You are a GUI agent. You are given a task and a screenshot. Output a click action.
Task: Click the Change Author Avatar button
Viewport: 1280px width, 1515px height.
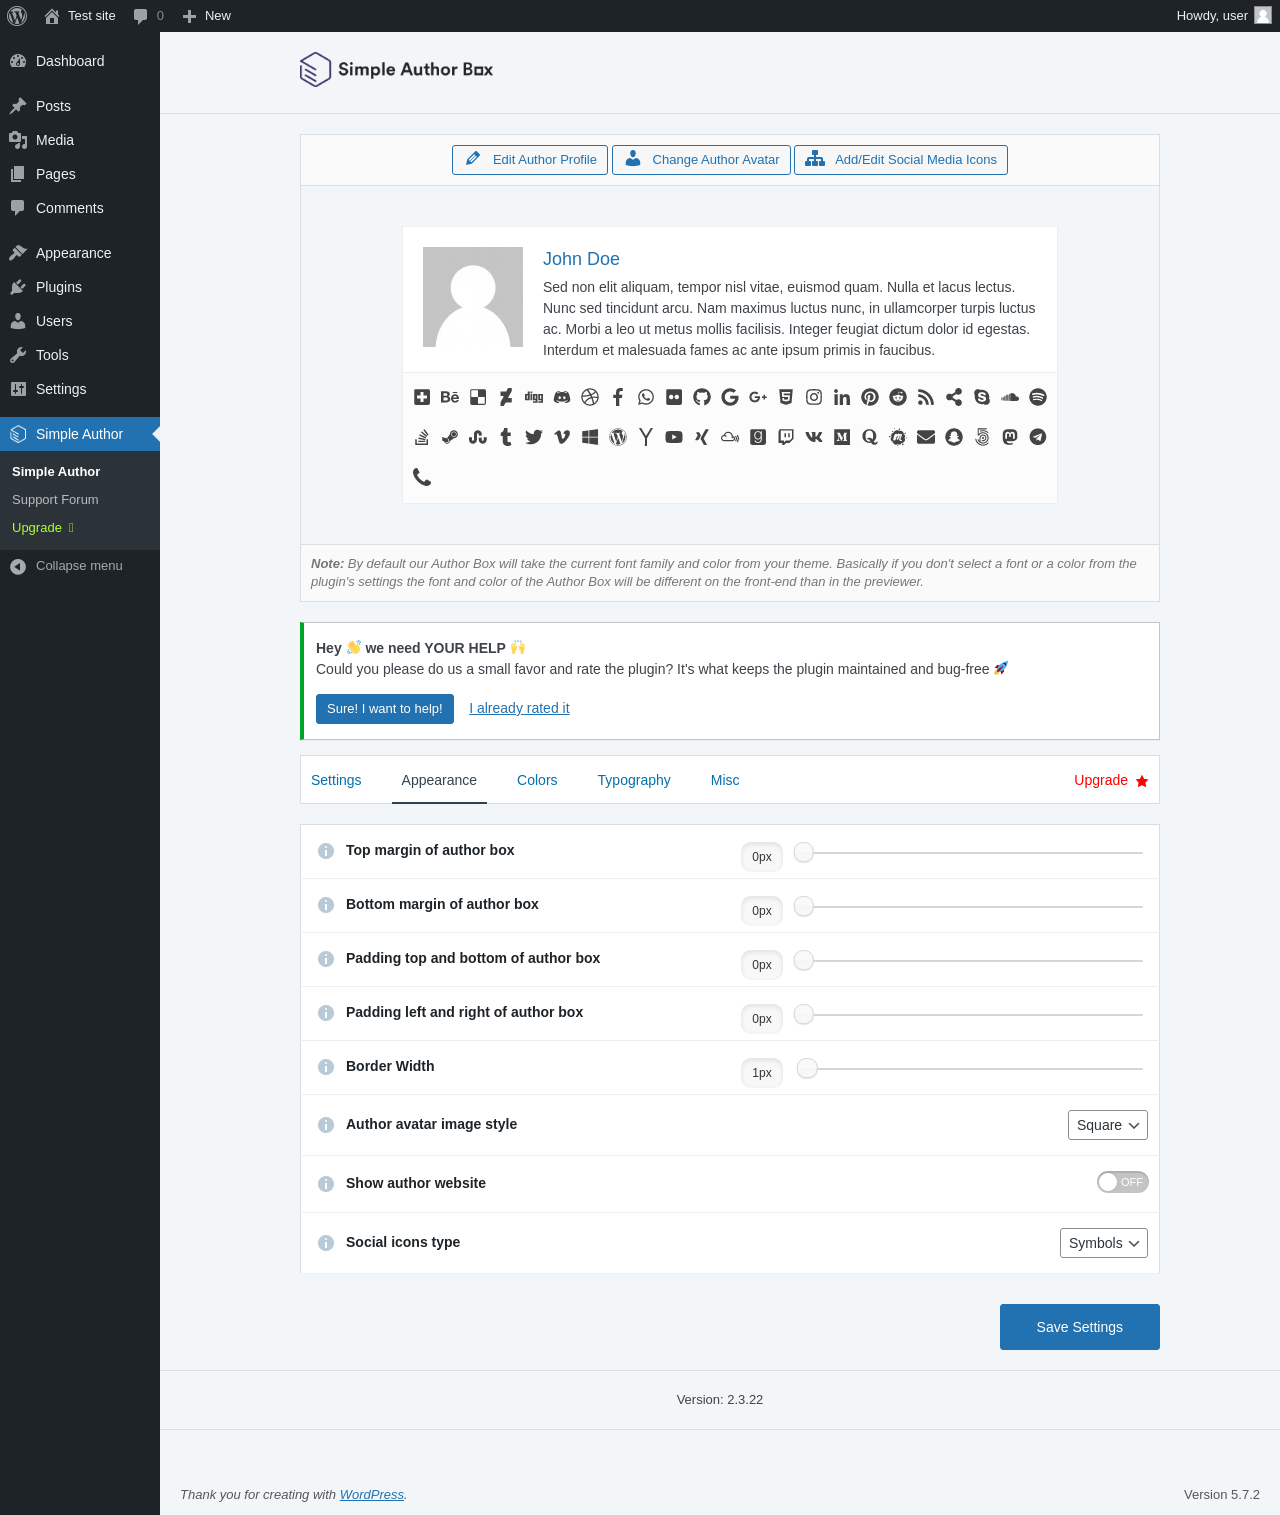click(701, 160)
